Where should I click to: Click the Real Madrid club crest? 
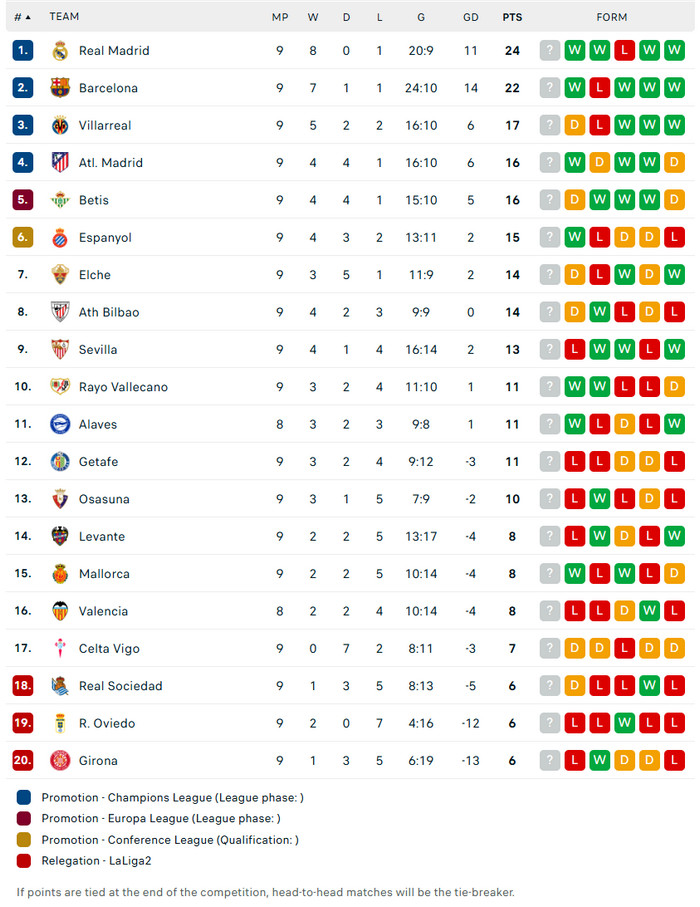pos(60,51)
